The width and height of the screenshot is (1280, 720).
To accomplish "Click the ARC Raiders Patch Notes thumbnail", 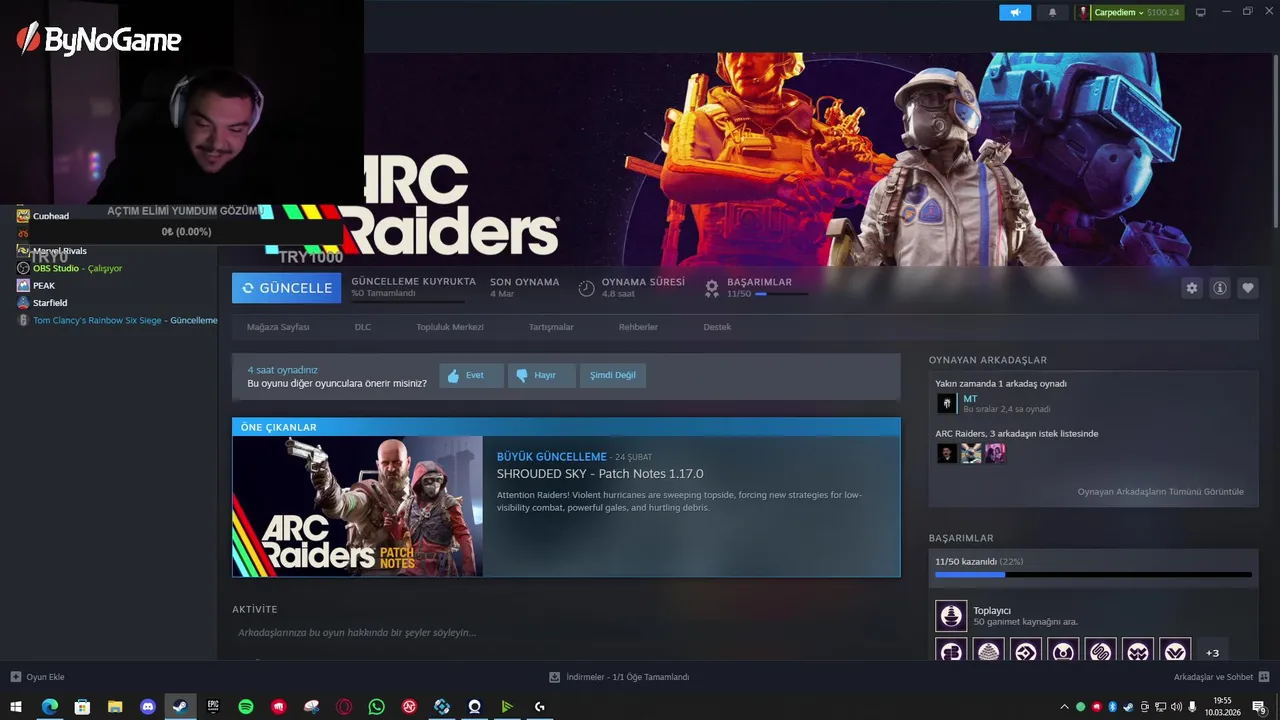I will tap(358, 506).
